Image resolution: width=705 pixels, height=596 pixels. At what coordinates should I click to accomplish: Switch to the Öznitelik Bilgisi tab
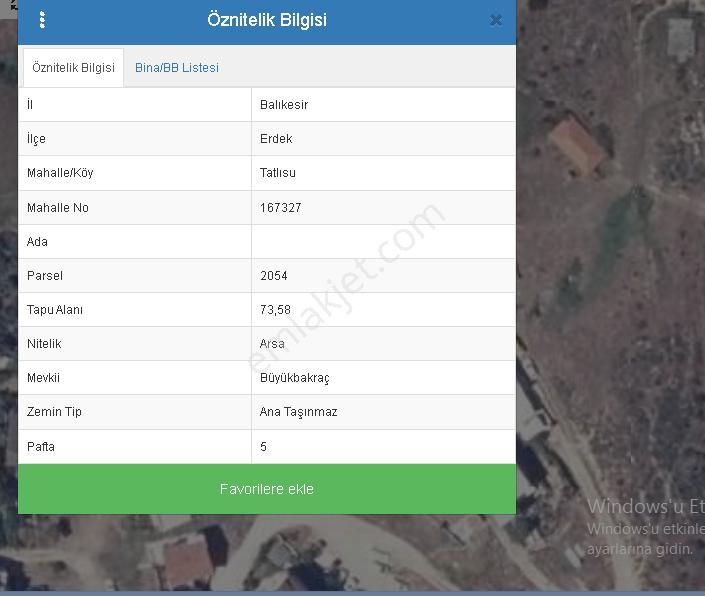73,67
